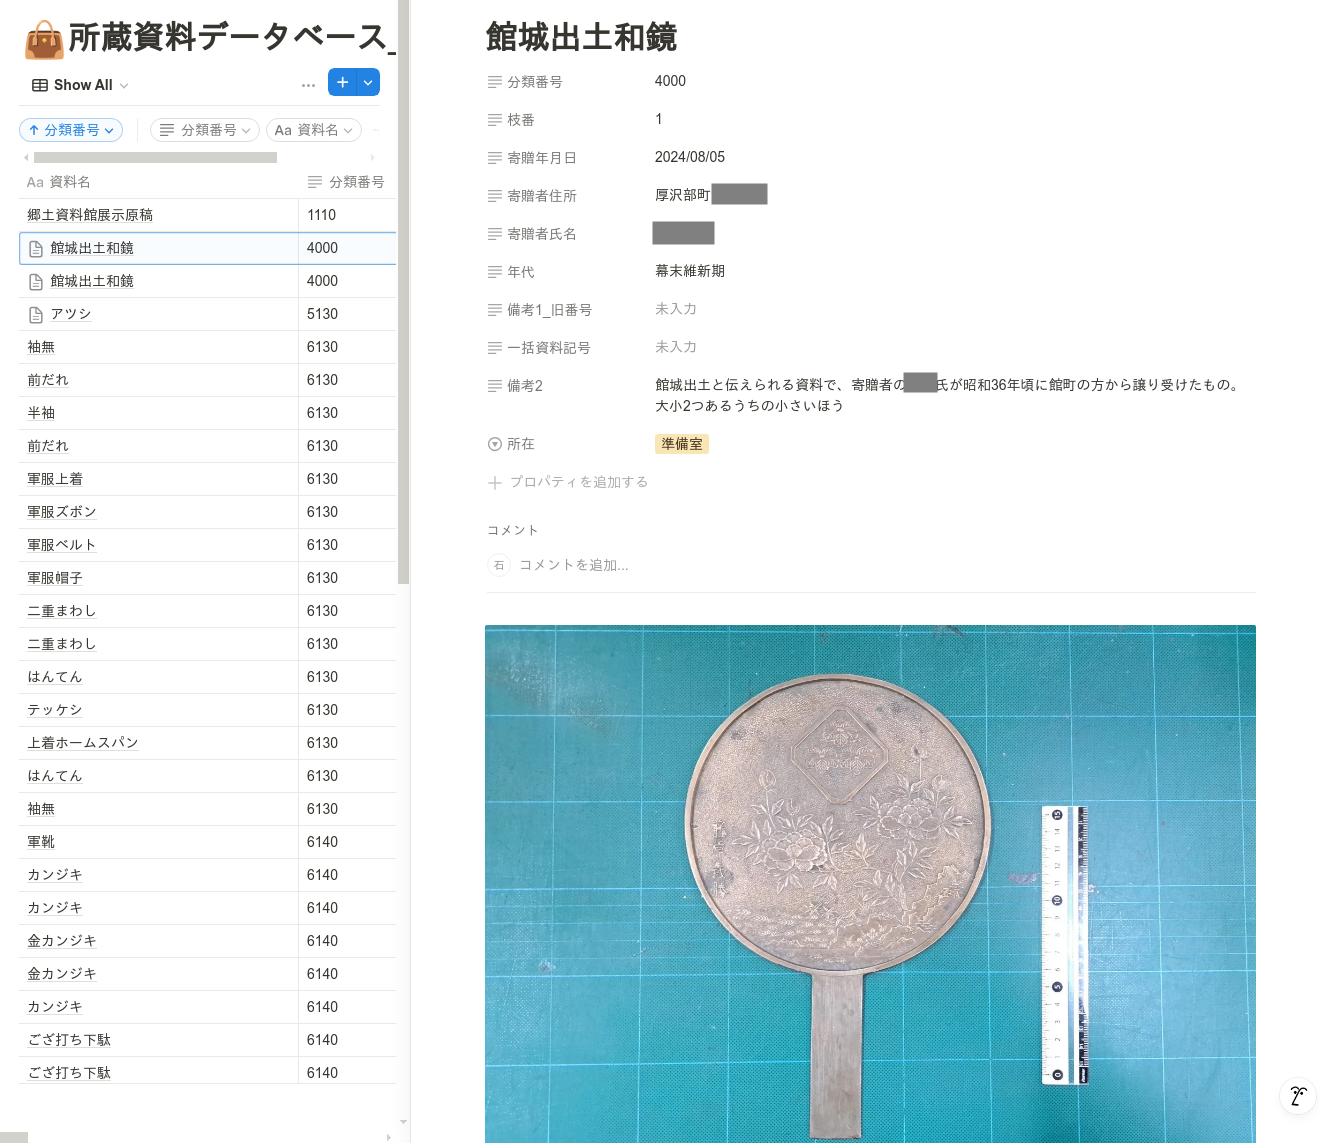1333x1143 pixels.
Task: Click the select-type icon beside 所在
Action: click(494, 444)
